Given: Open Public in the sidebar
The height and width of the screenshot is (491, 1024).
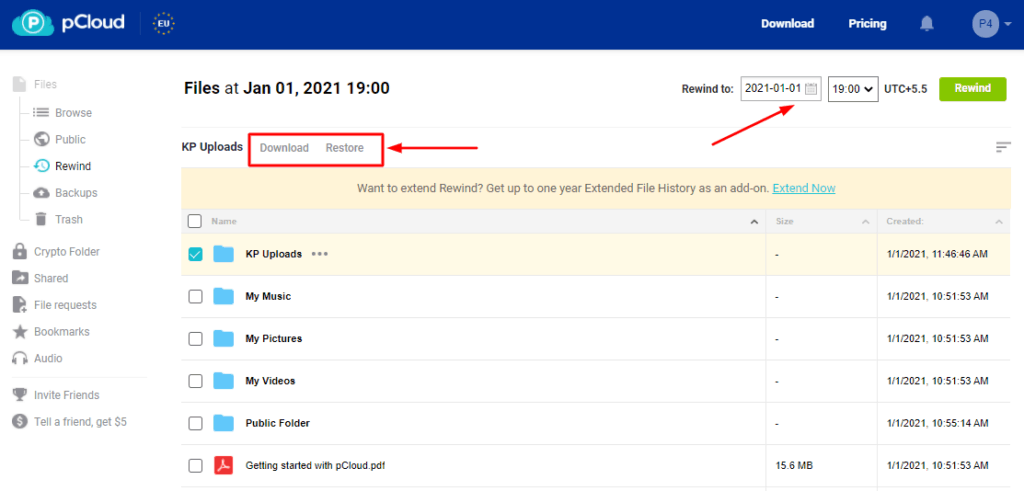Looking at the screenshot, I should pyautogui.click(x=71, y=139).
